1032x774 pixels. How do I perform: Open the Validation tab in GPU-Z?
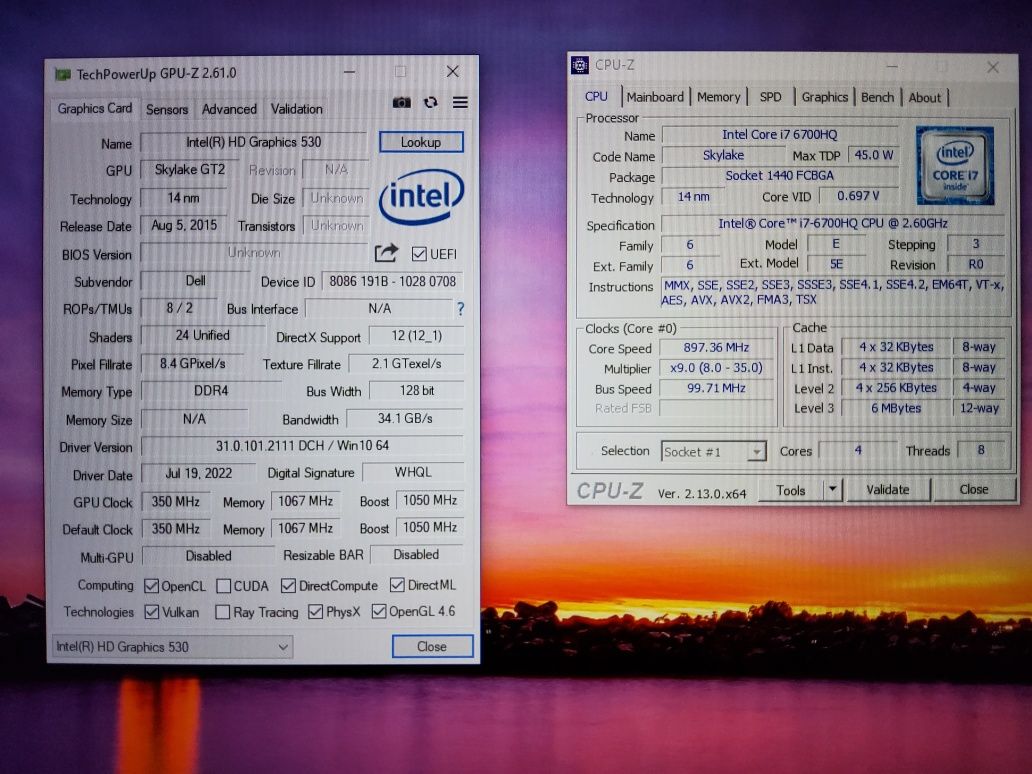tap(297, 109)
